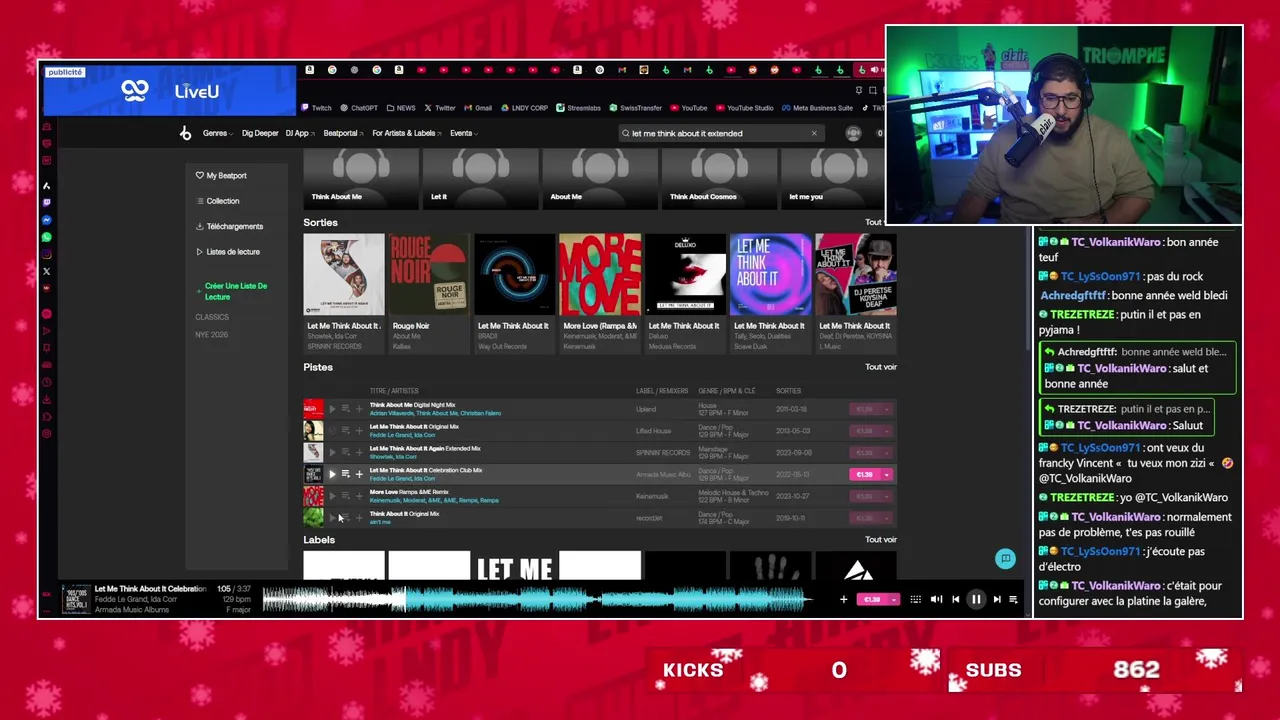Open Collection in sidebar
The image size is (1280, 720).
(x=218, y=201)
